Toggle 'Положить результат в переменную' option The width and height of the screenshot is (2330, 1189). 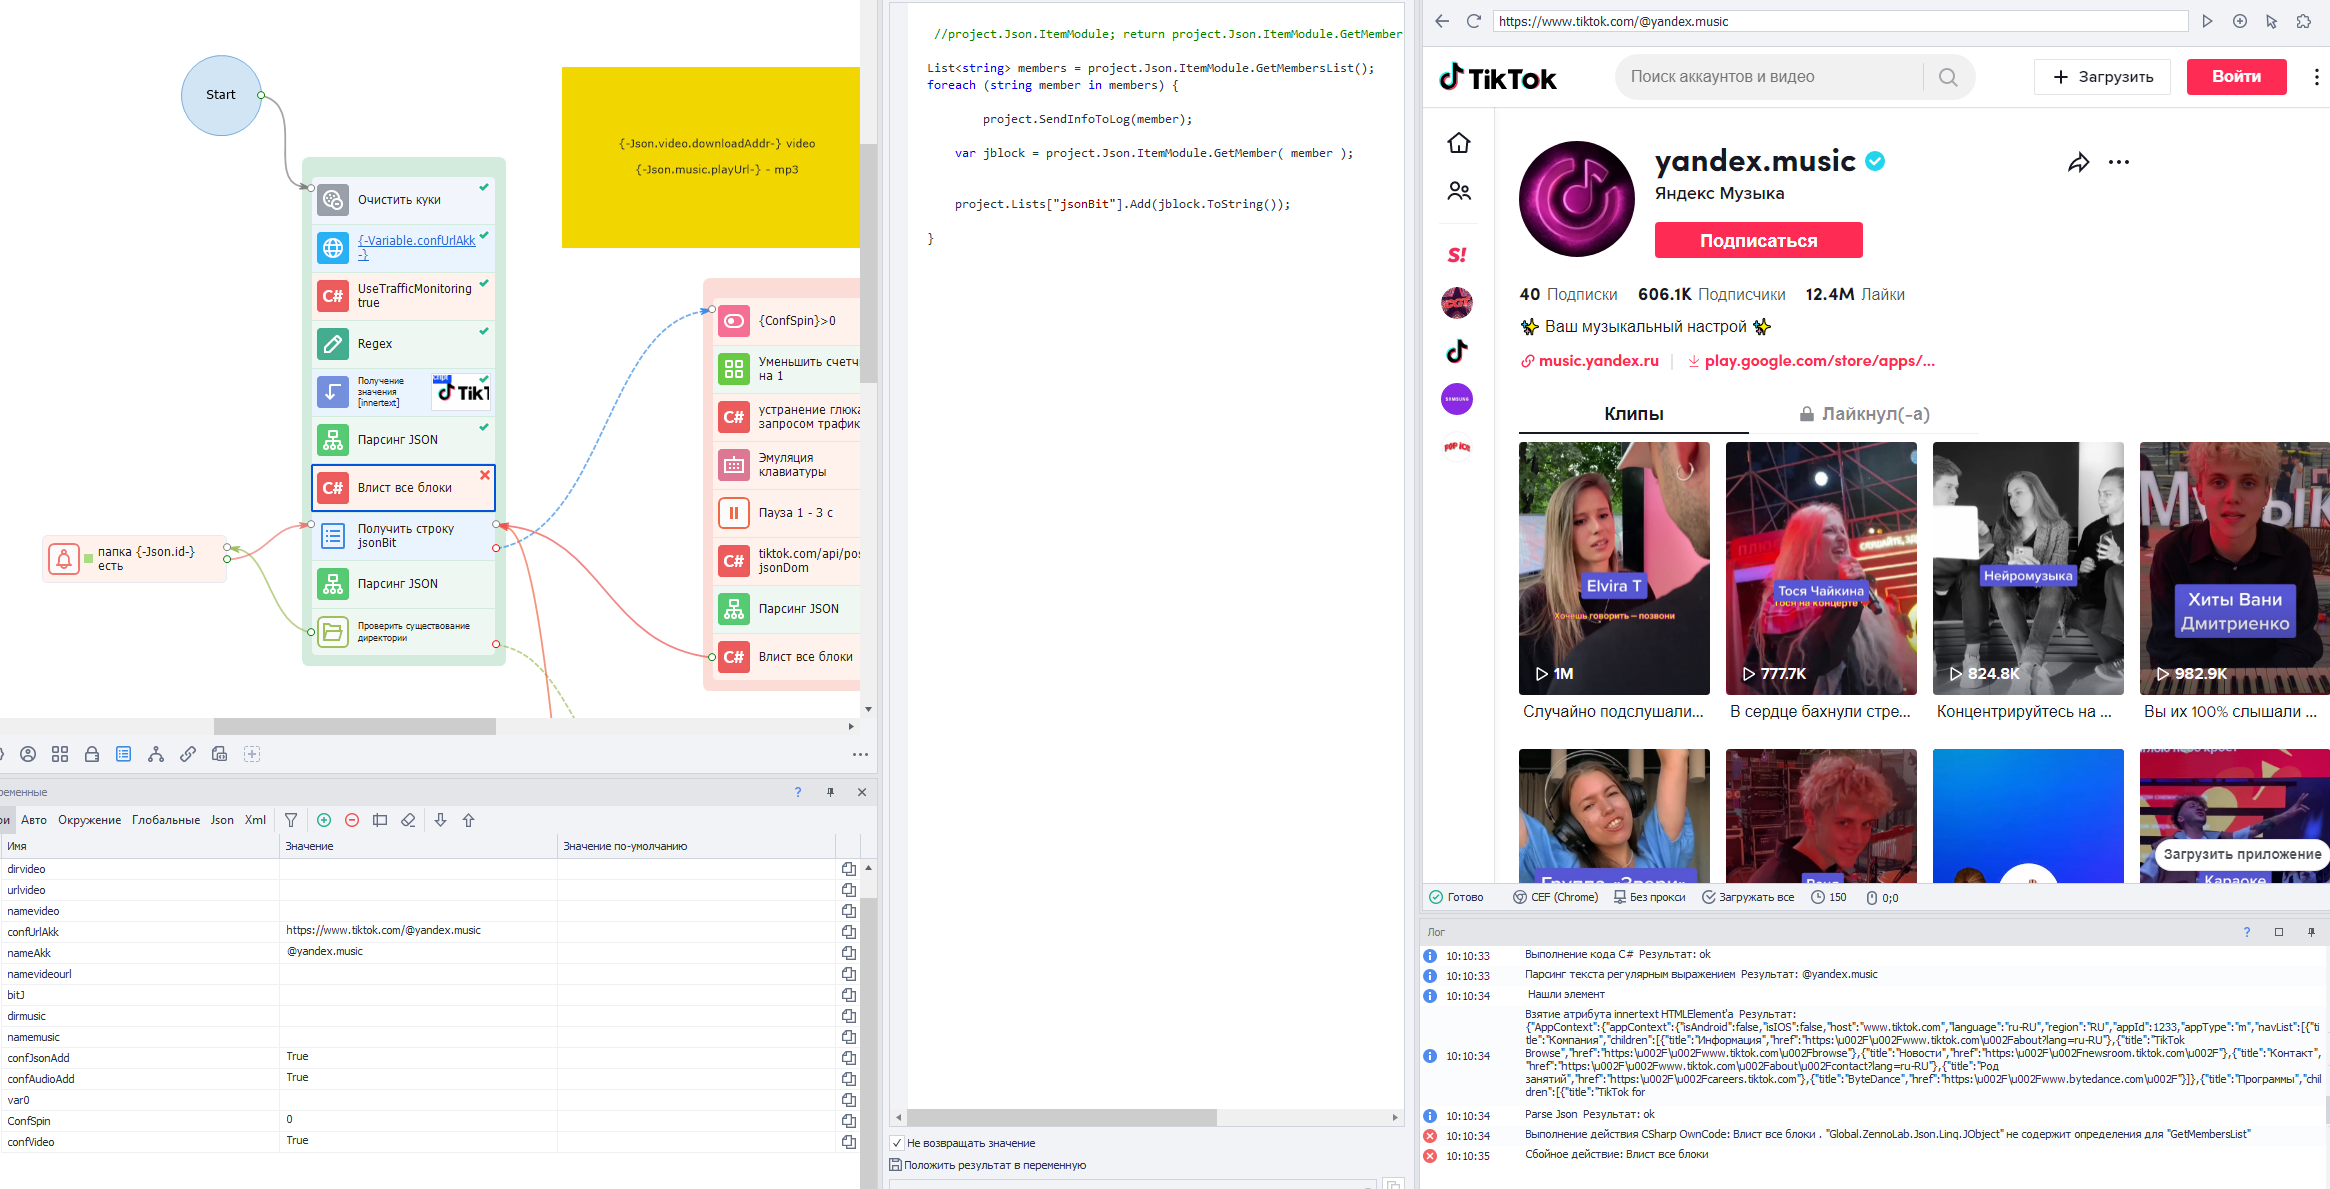896,1165
